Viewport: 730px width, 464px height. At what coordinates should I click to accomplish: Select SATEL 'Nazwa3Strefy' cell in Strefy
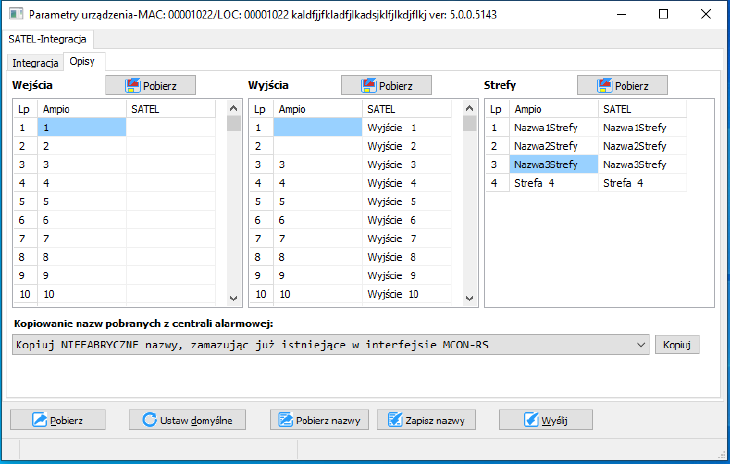(x=642, y=164)
